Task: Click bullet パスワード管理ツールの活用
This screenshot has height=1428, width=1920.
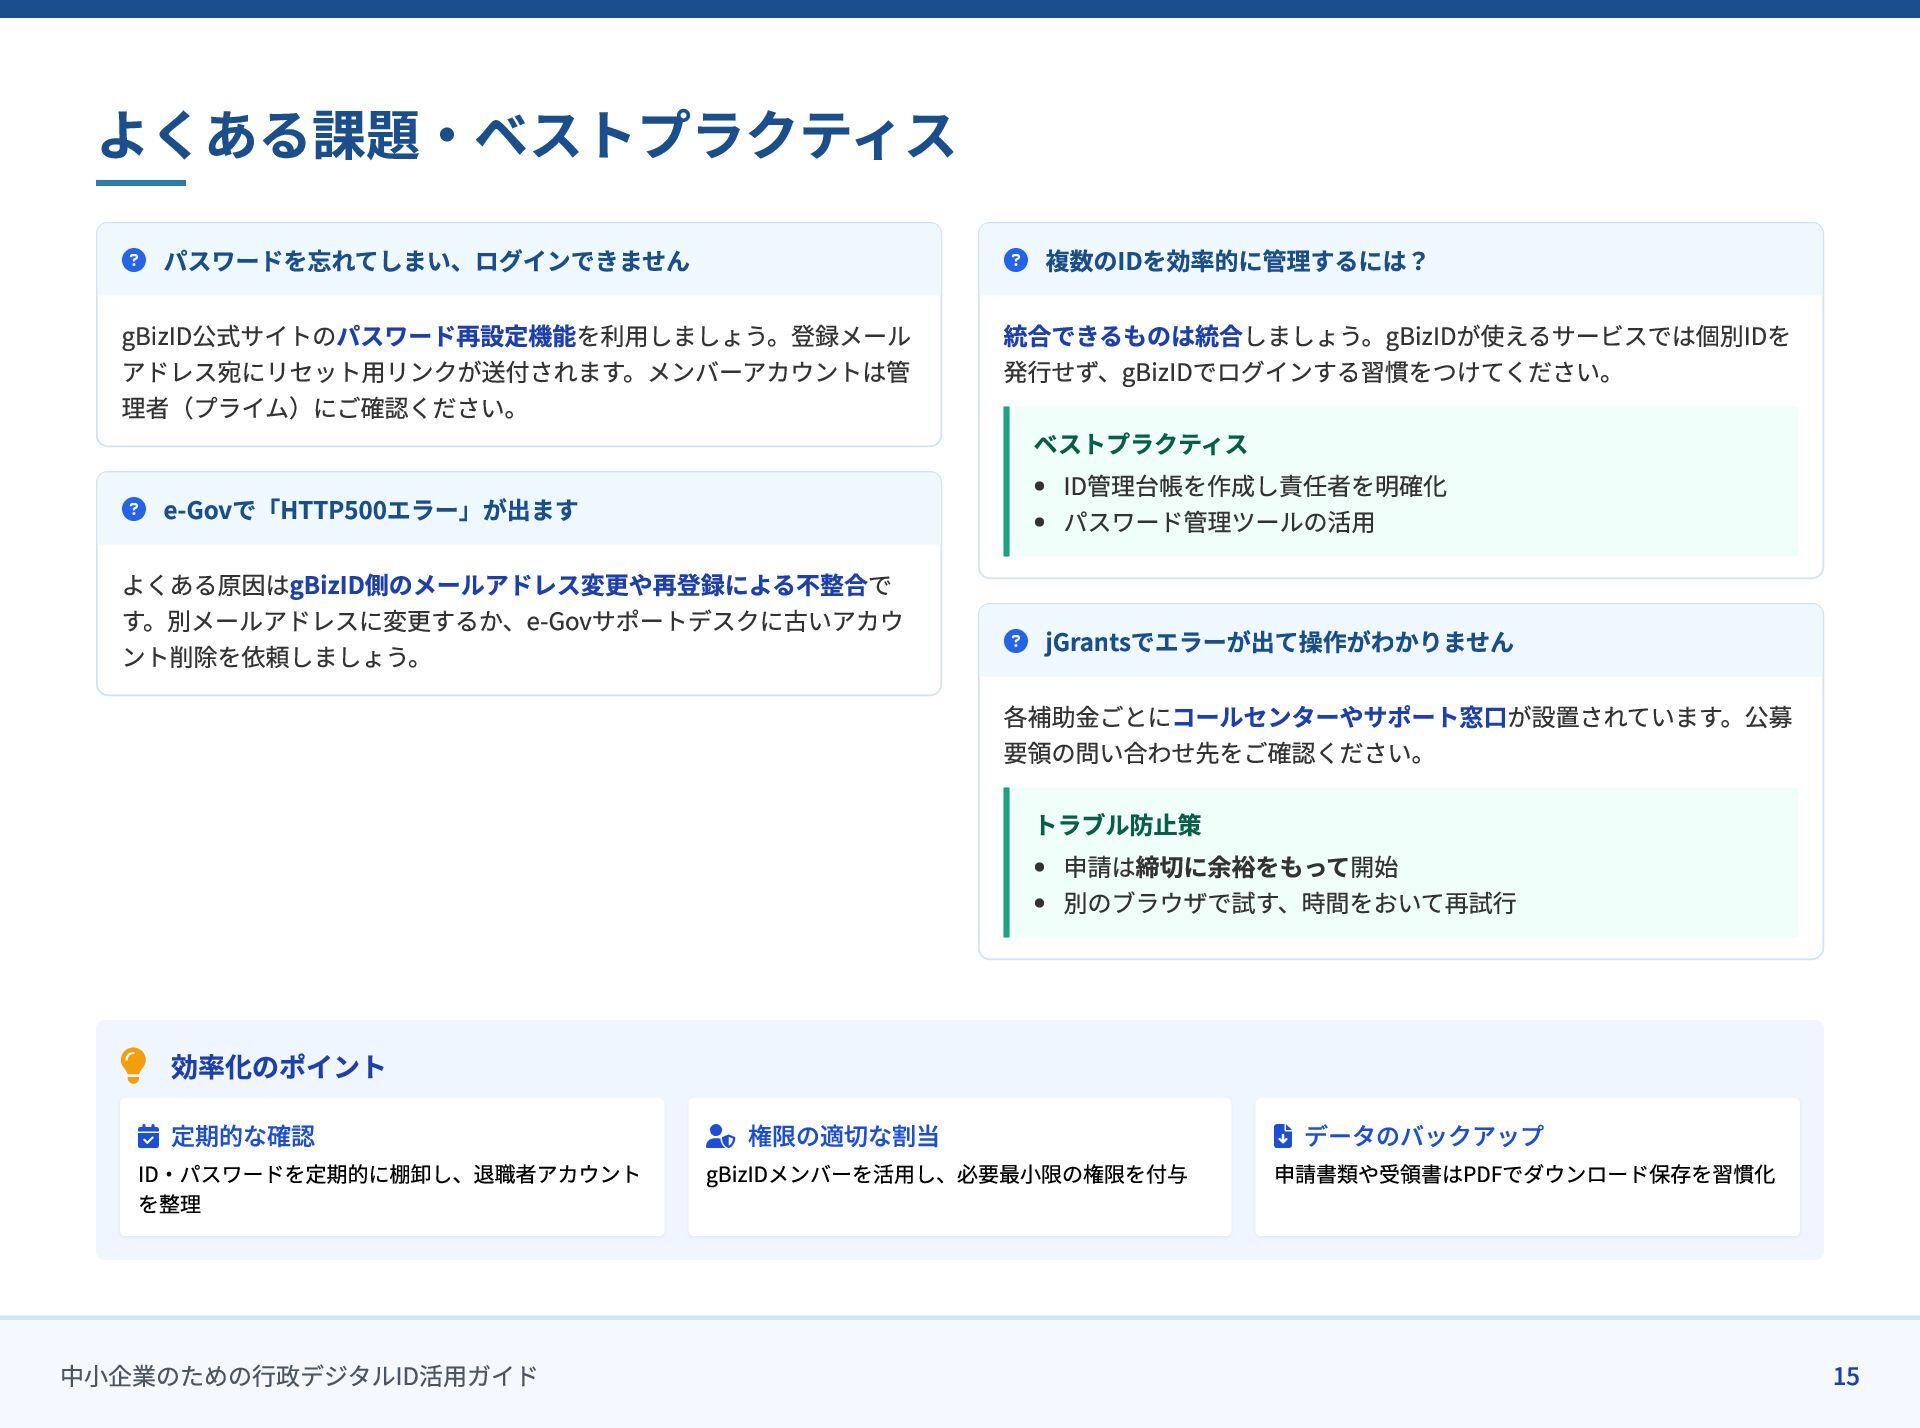Action: (1219, 522)
